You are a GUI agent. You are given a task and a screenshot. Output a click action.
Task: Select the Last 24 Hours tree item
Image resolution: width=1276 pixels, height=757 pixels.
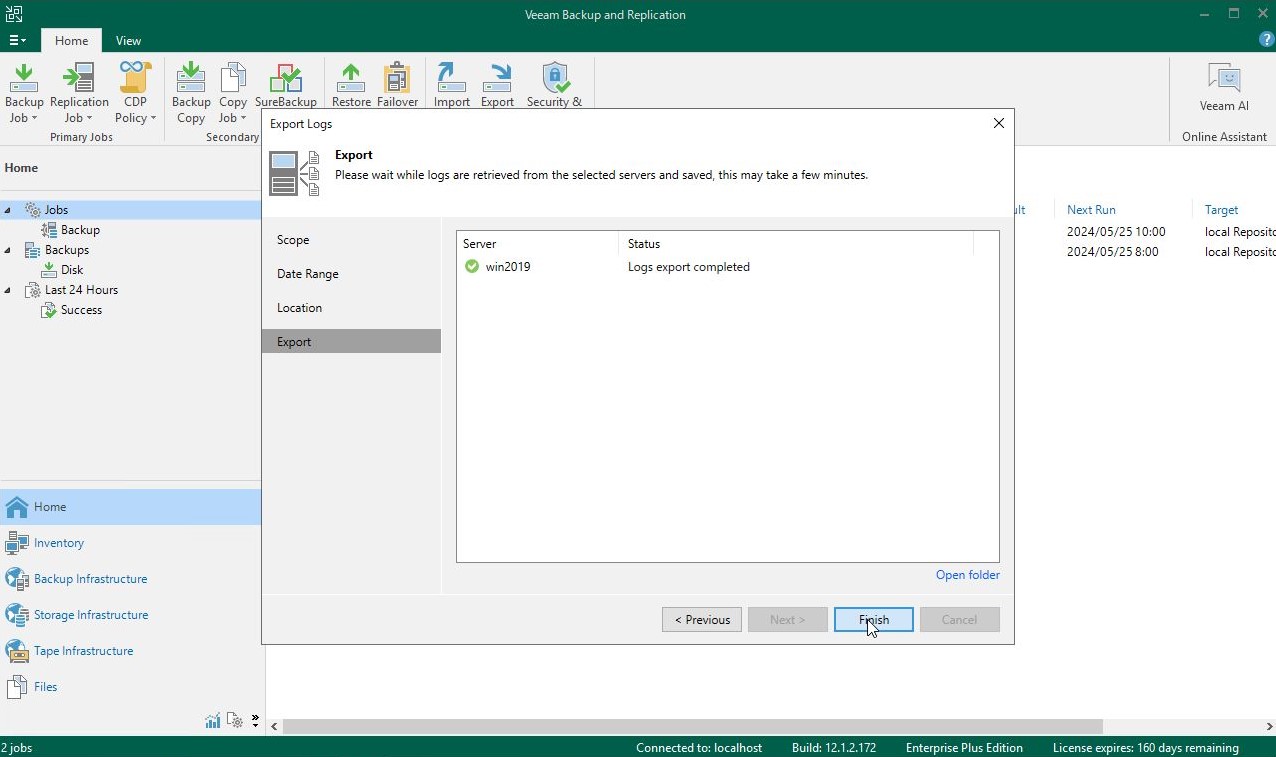(81, 290)
